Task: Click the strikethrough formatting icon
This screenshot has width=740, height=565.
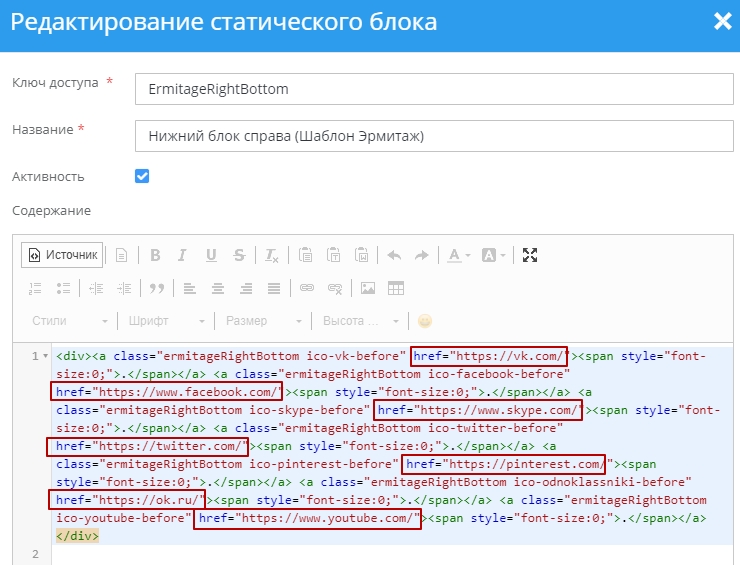Action: point(239,255)
